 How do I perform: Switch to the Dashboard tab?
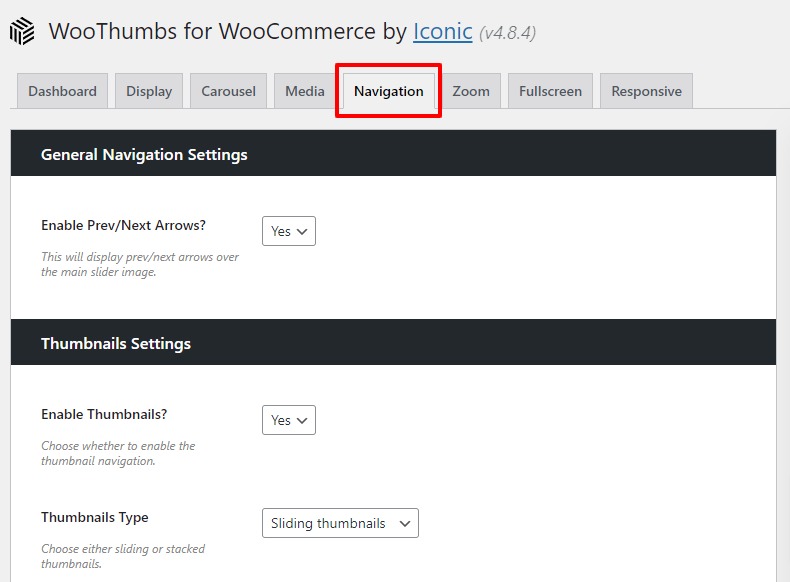pyautogui.click(x=62, y=91)
